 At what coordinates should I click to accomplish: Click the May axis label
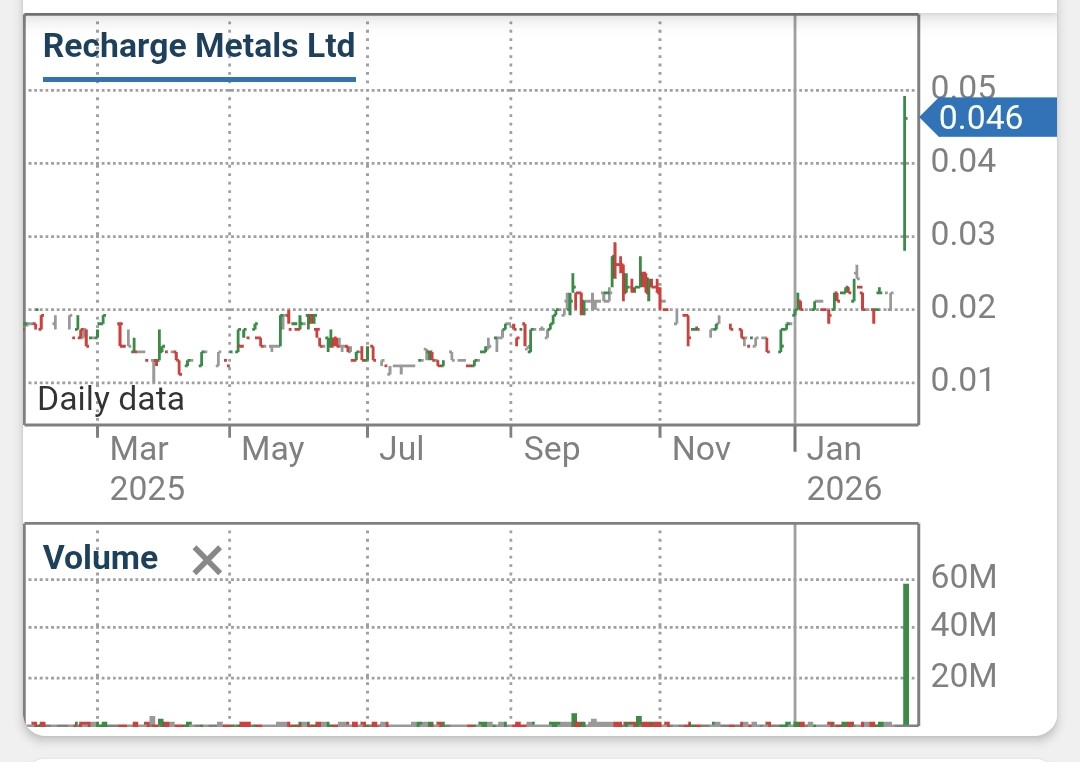(x=272, y=449)
